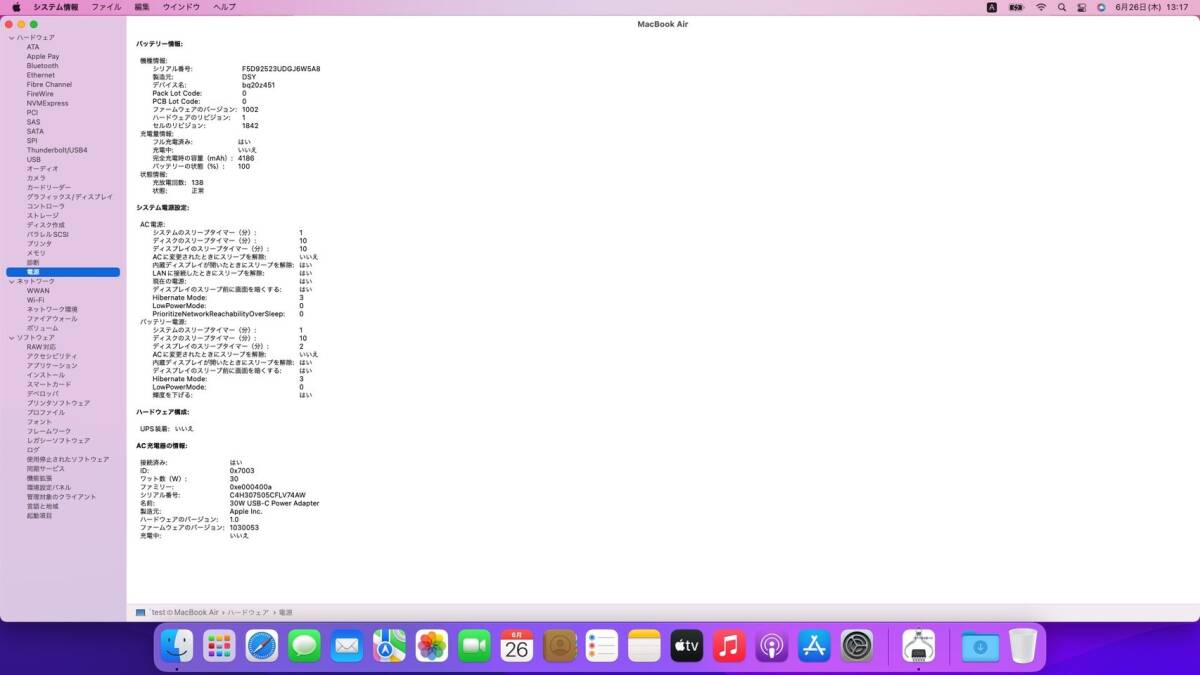The width and height of the screenshot is (1200, 675).
Task: Select Ethernet in the sidebar
Action: coord(41,75)
